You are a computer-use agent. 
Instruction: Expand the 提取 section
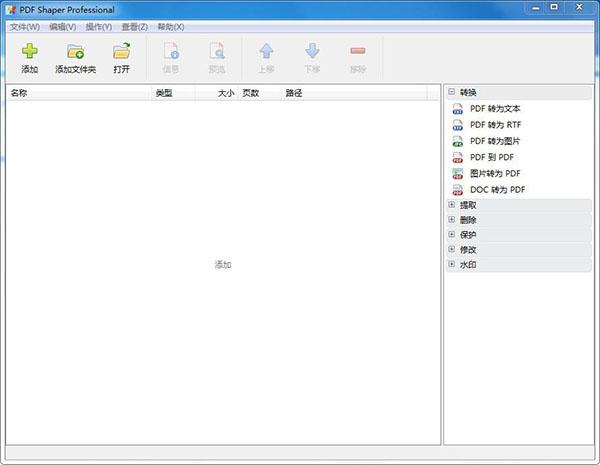coord(452,205)
